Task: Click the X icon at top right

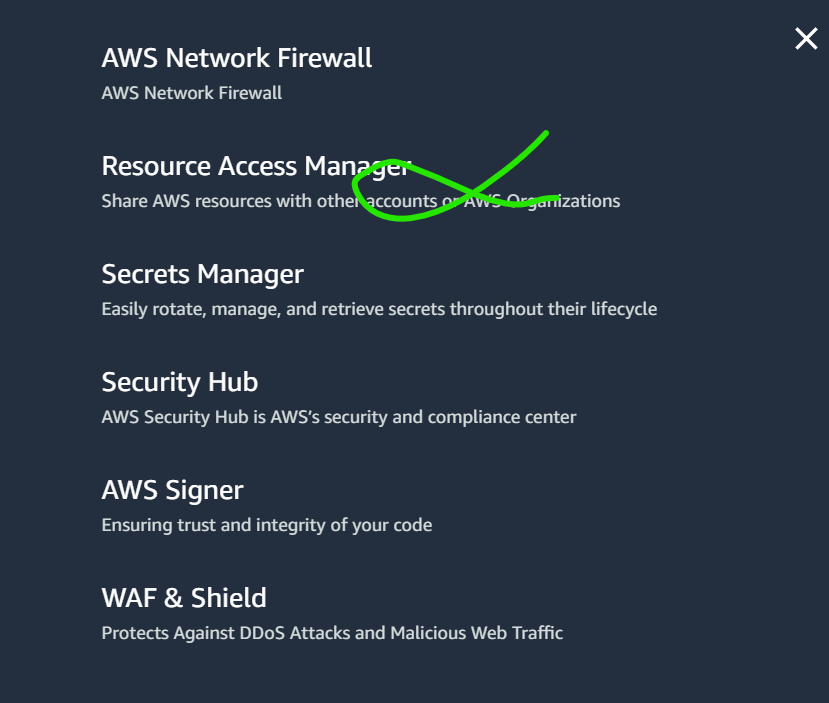Action: click(x=806, y=38)
